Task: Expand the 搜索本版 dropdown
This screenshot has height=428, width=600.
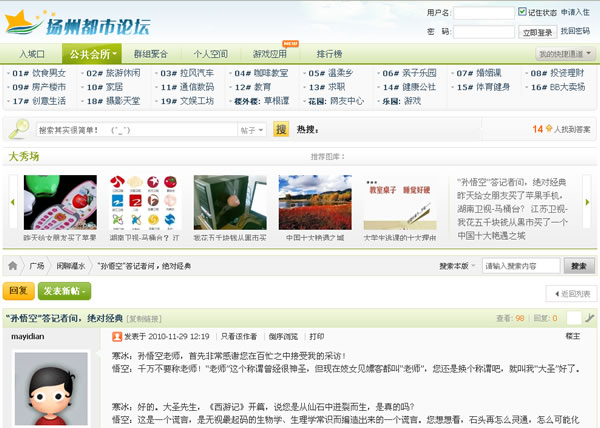Action: [457, 266]
